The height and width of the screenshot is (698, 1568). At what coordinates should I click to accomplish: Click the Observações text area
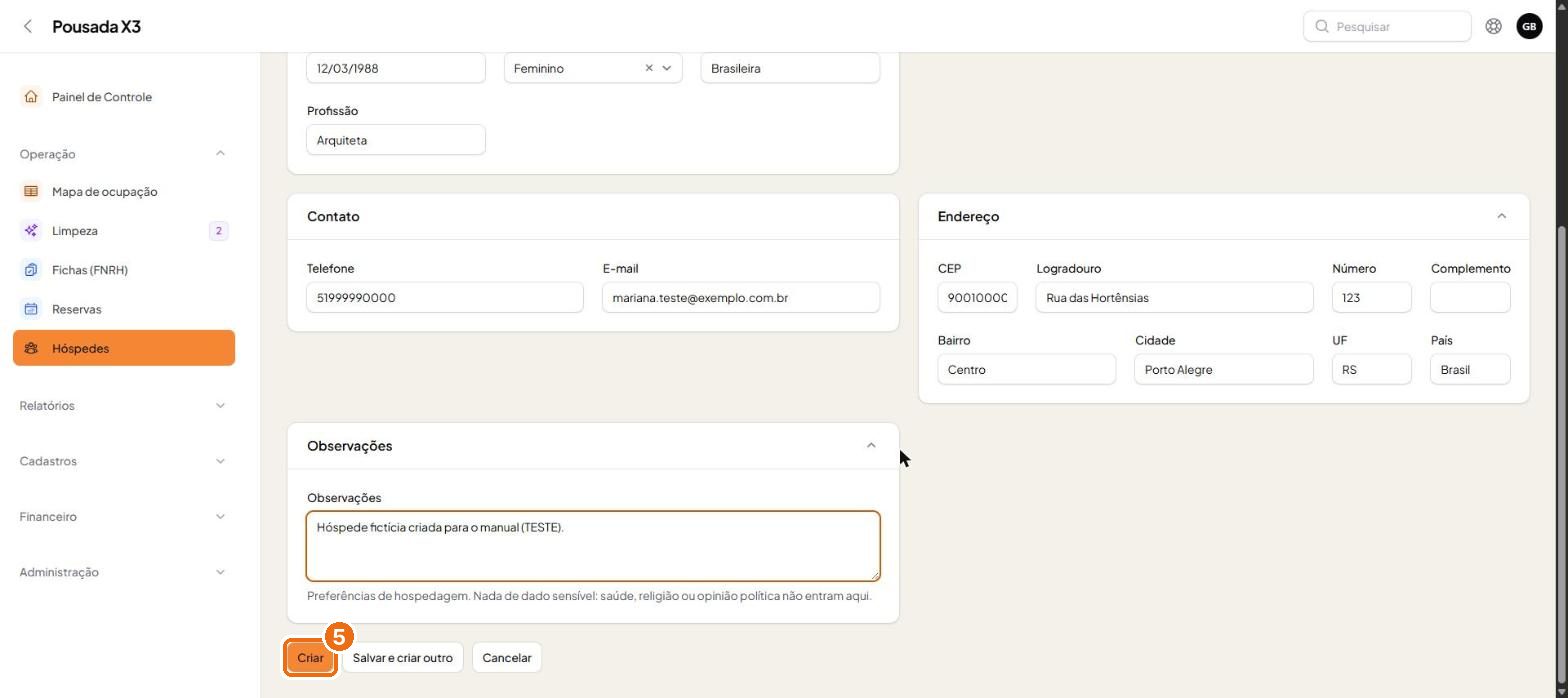click(593, 546)
